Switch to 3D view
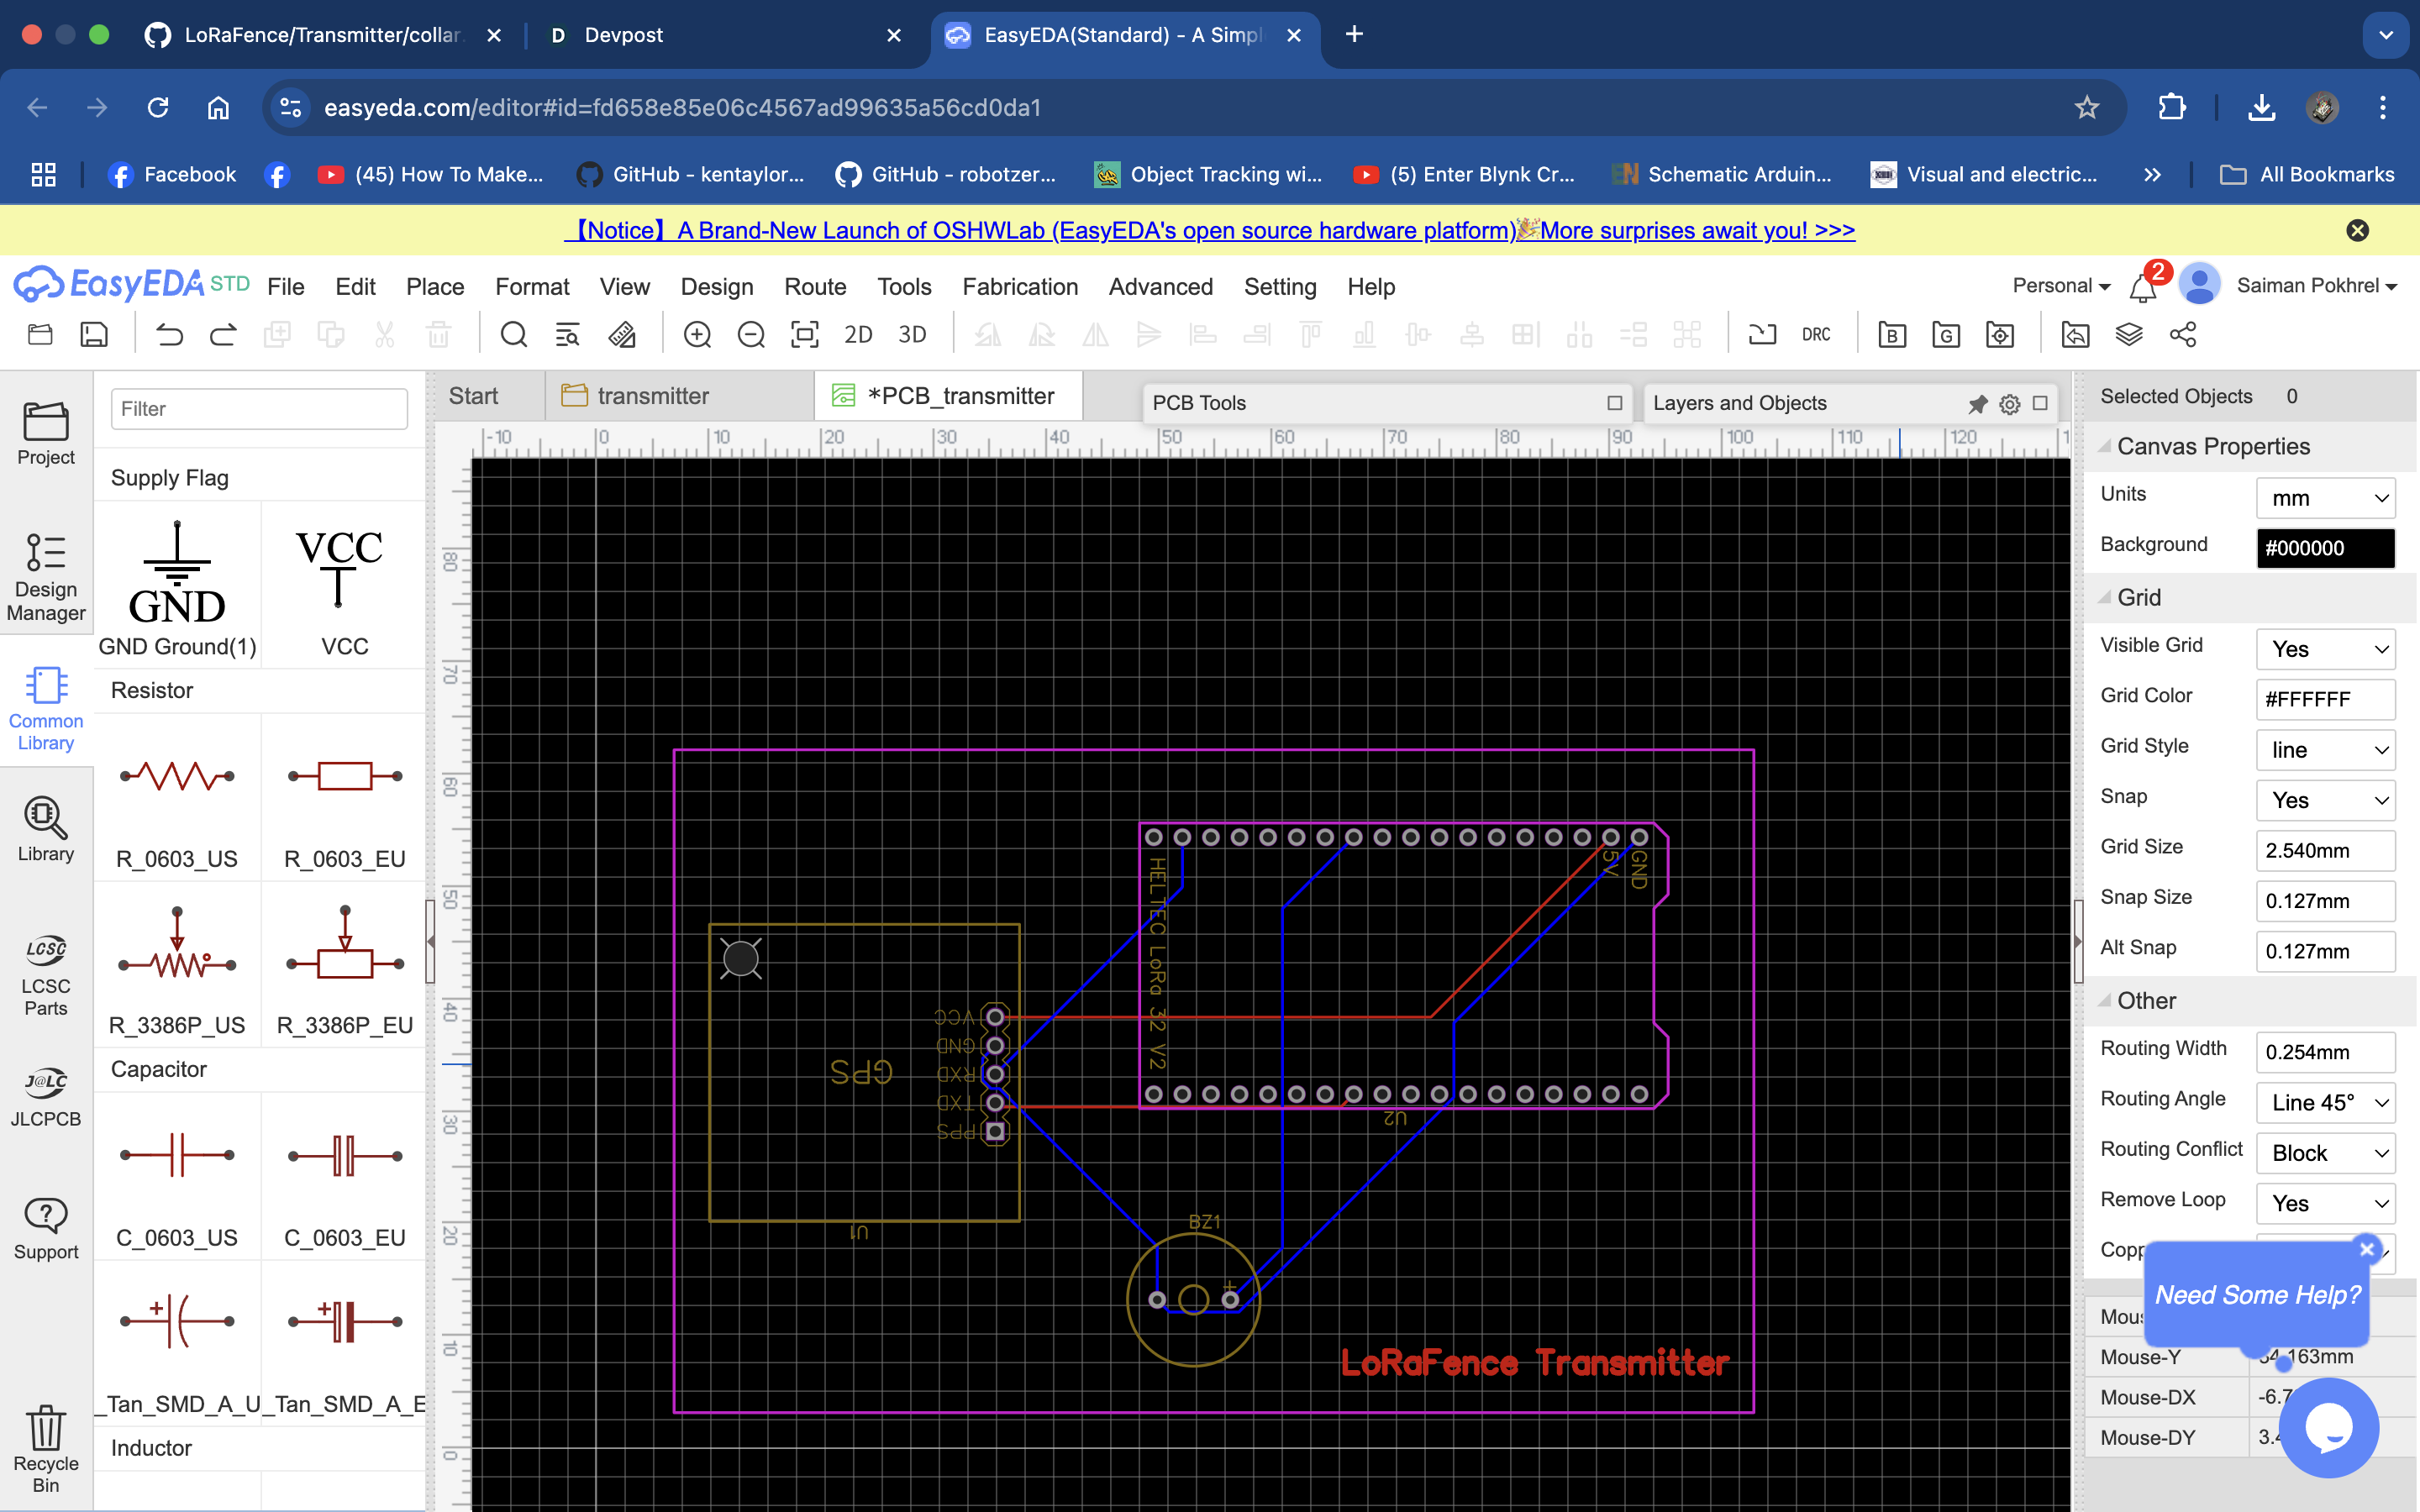 coord(911,335)
